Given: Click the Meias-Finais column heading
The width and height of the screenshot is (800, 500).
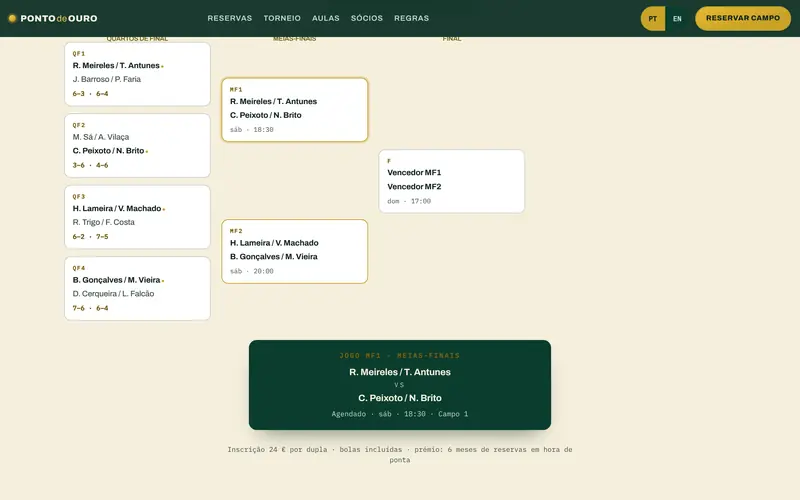Looking at the screenshot, I should (x=294, y=39).
